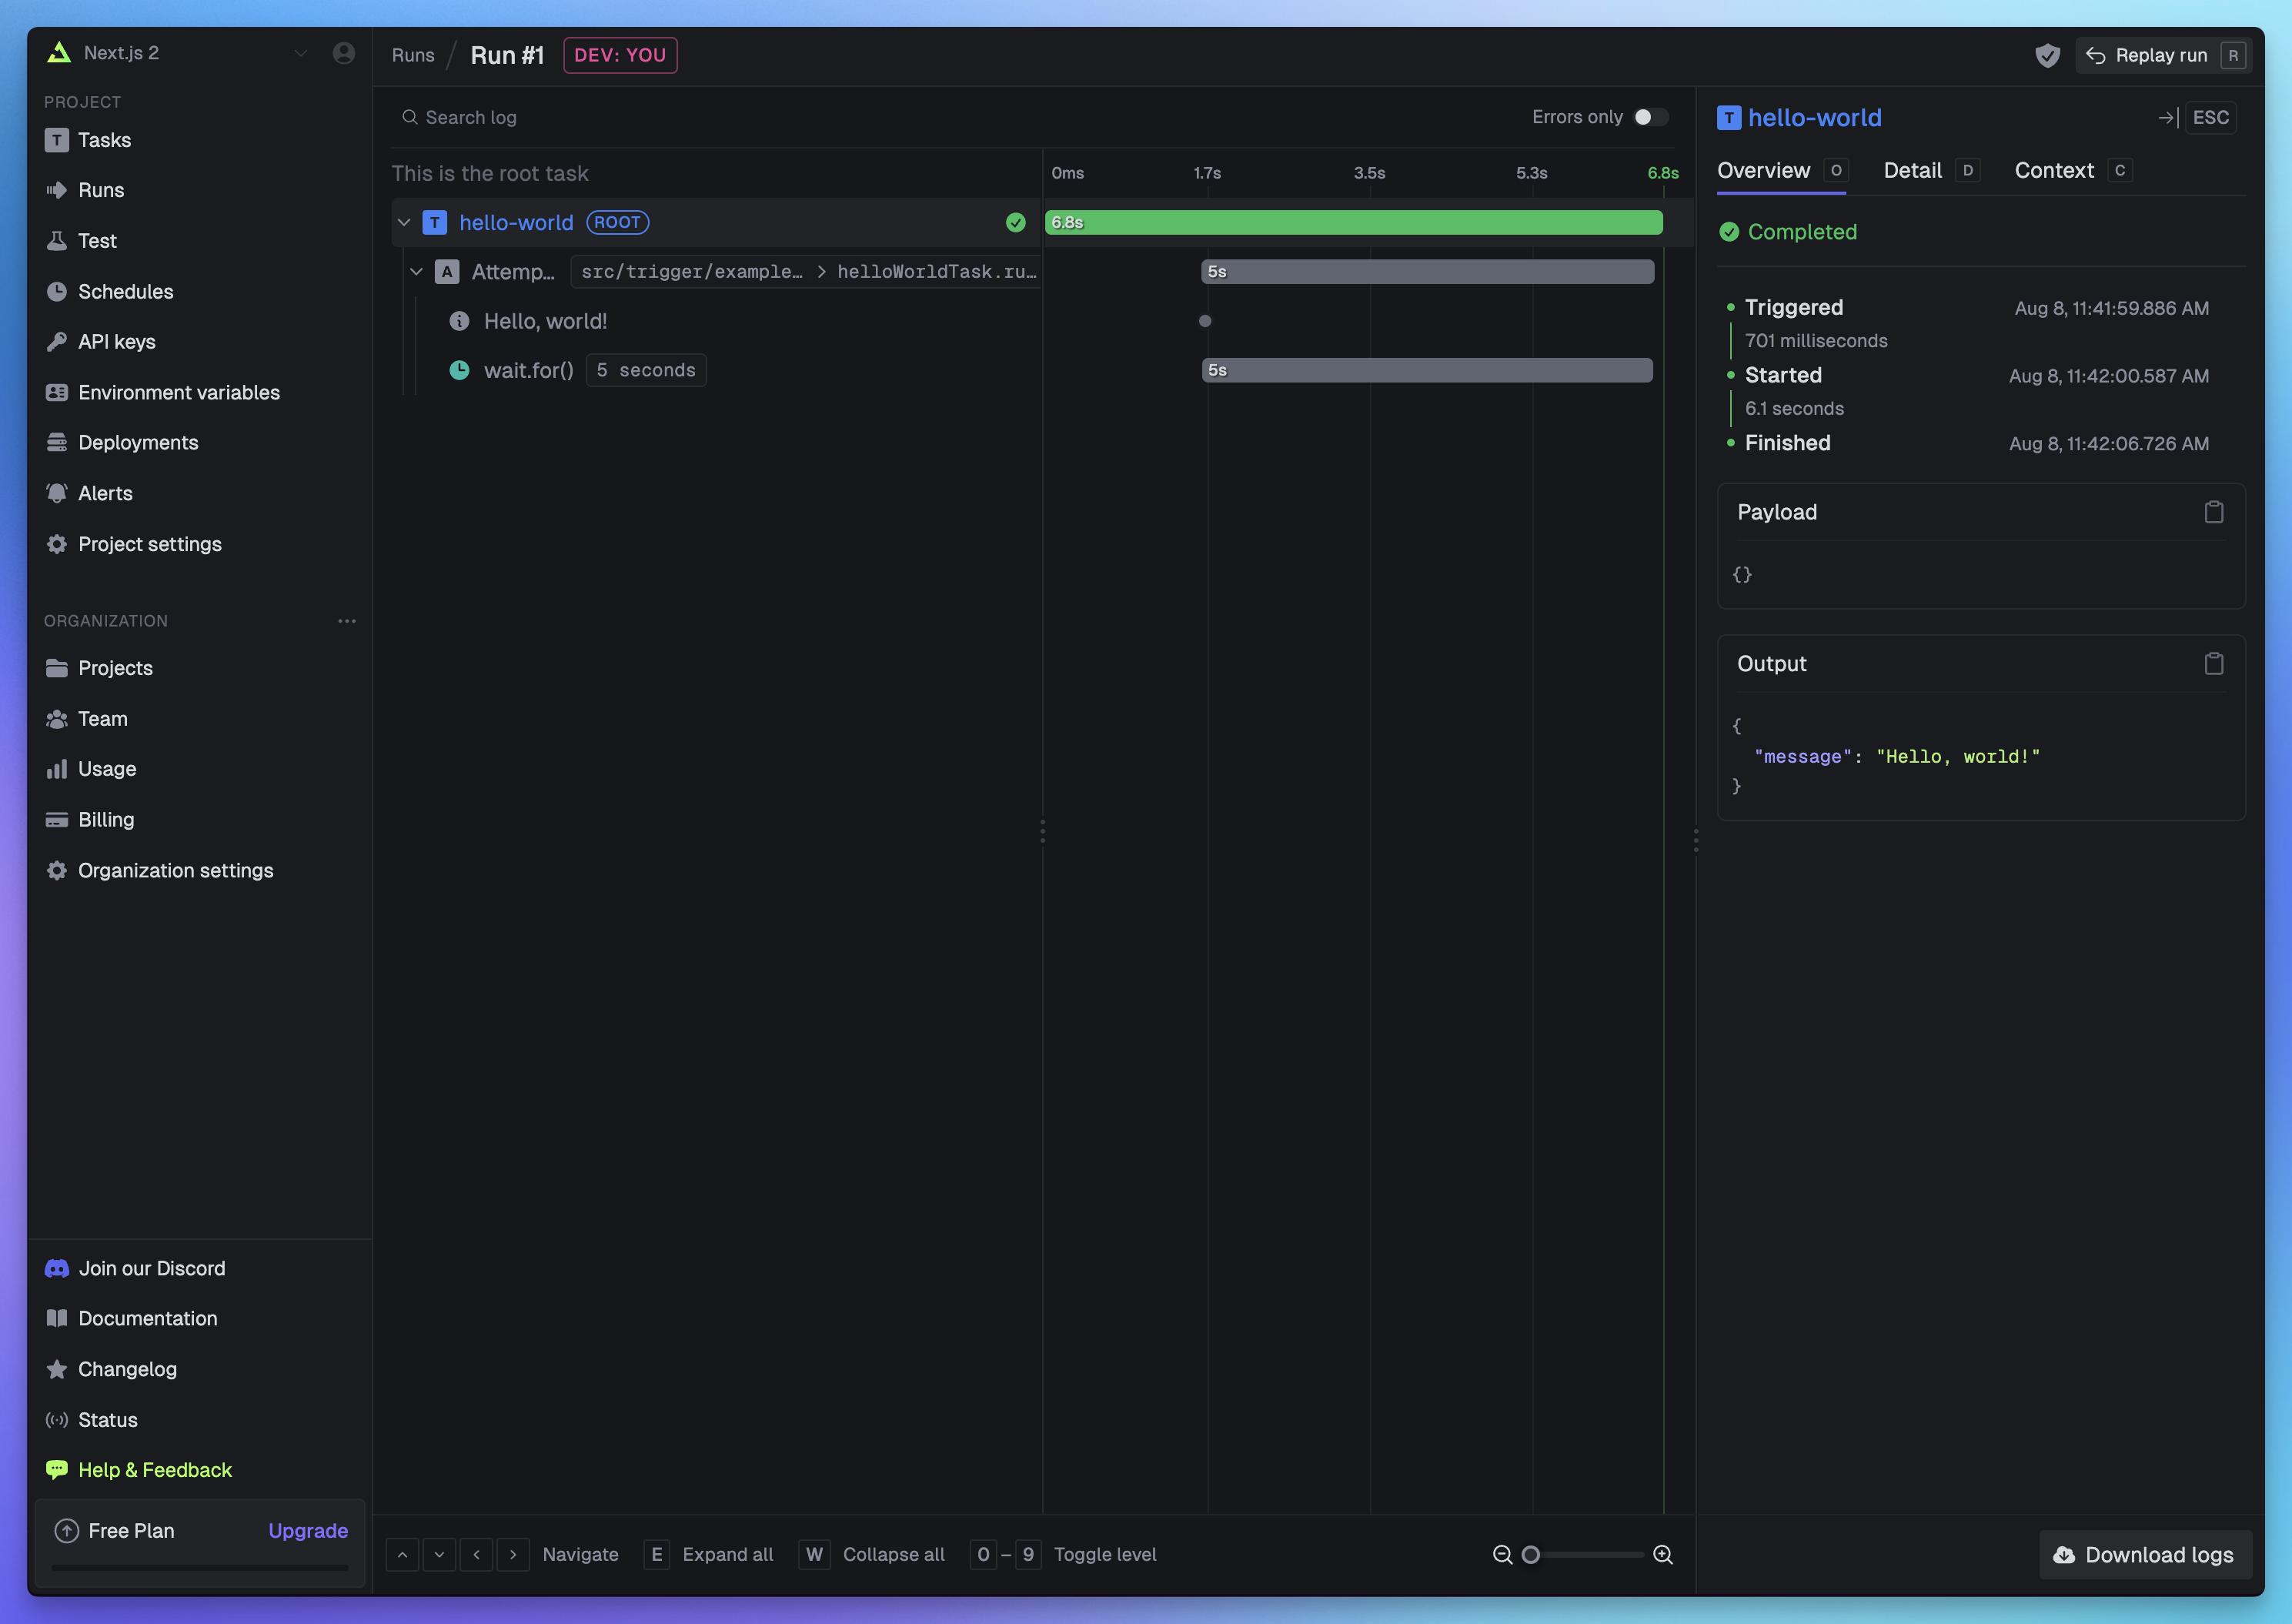Open Environment variables in sidebar
The image size is (2292, 1624).
pos(178,392)
